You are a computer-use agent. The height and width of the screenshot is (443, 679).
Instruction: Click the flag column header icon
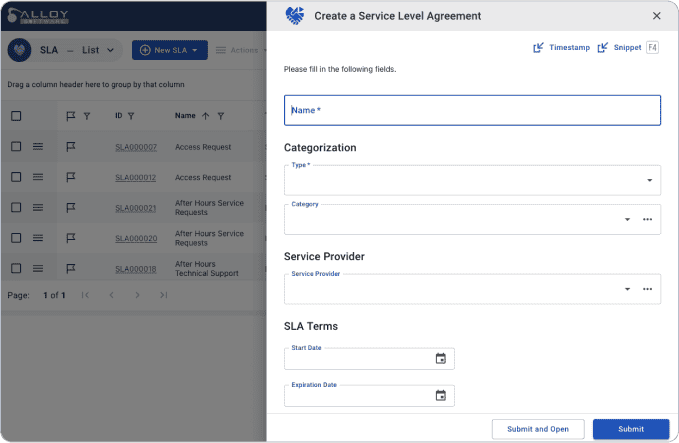click(x=71, y=116)
